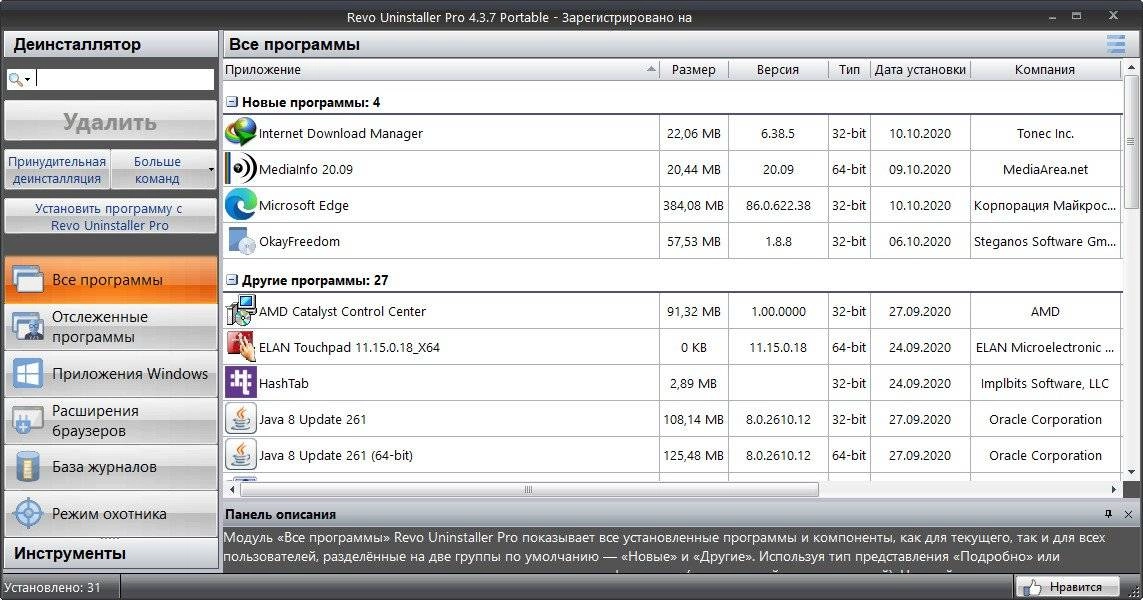Click the Панель описания title
1143x600 pixels.
click(x=281, y=515)
